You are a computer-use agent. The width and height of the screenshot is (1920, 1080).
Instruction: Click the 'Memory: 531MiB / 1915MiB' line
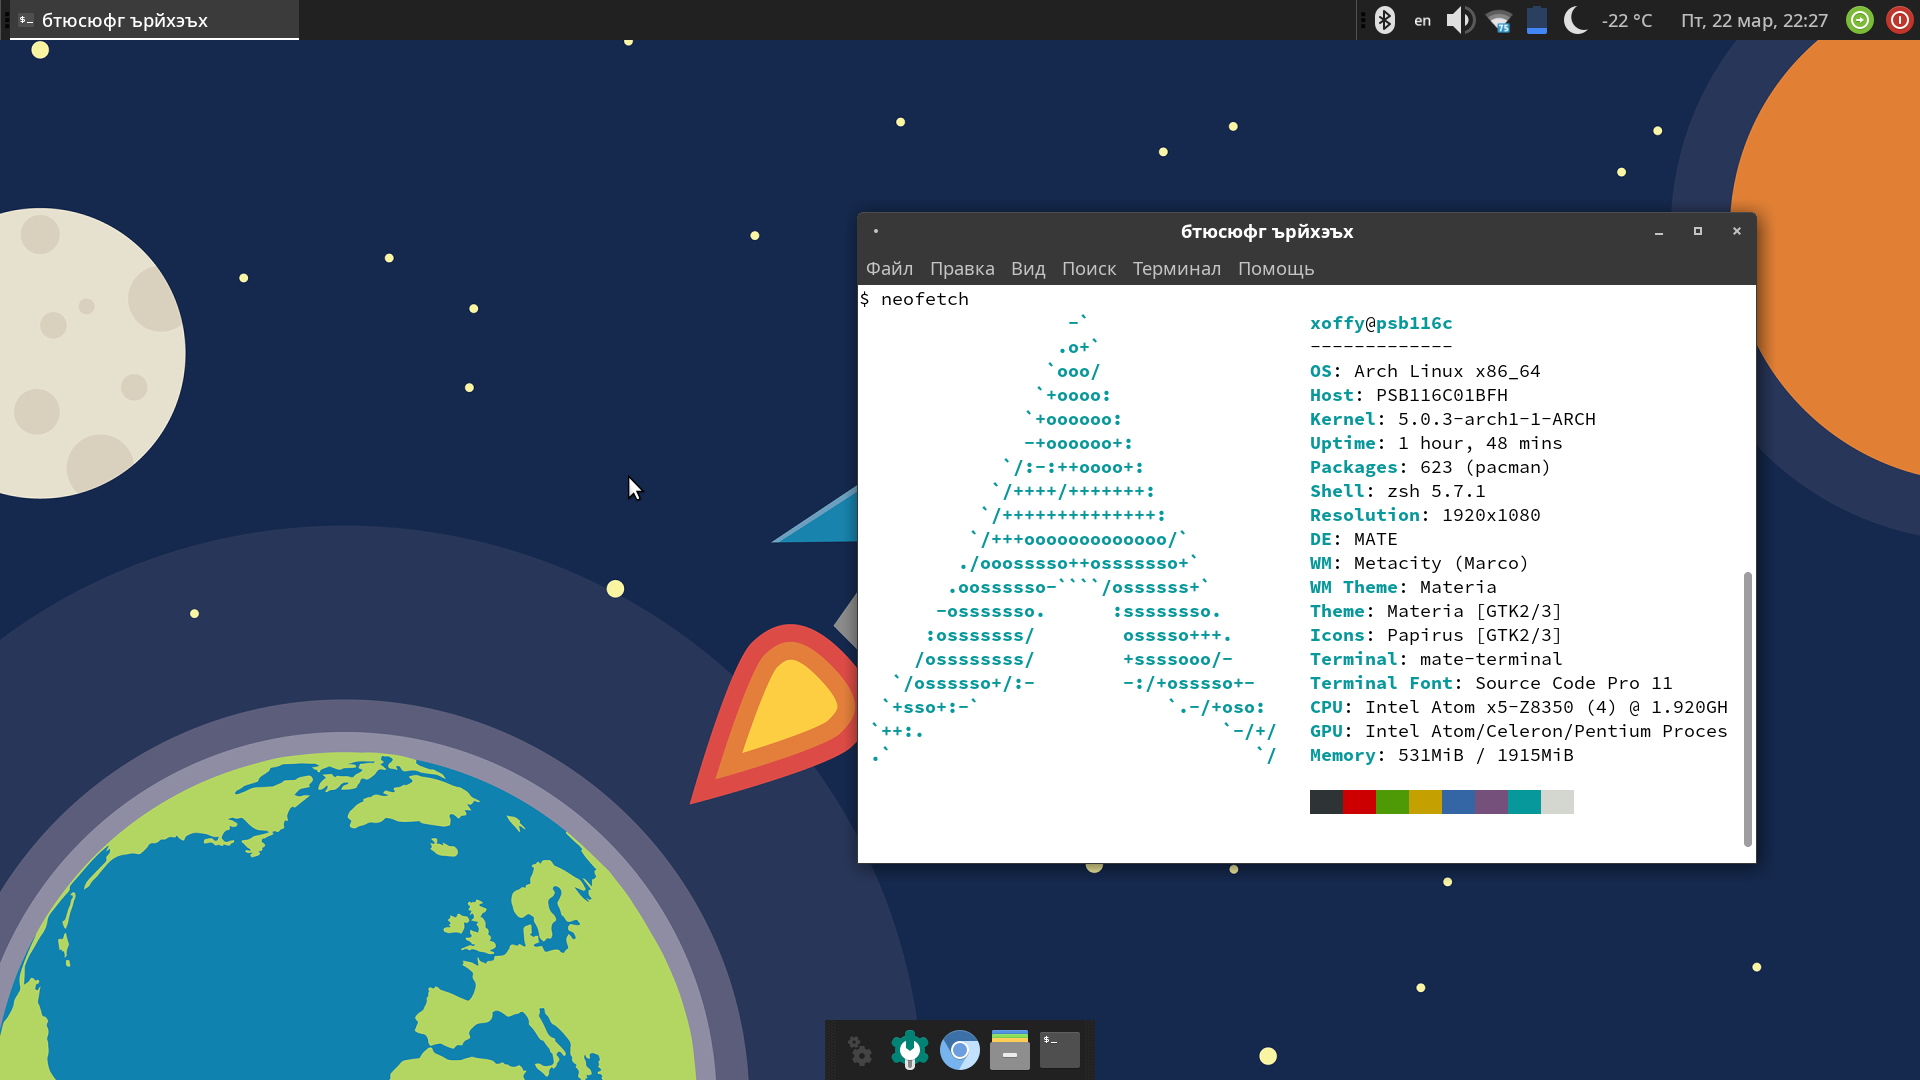point(1441,755)
